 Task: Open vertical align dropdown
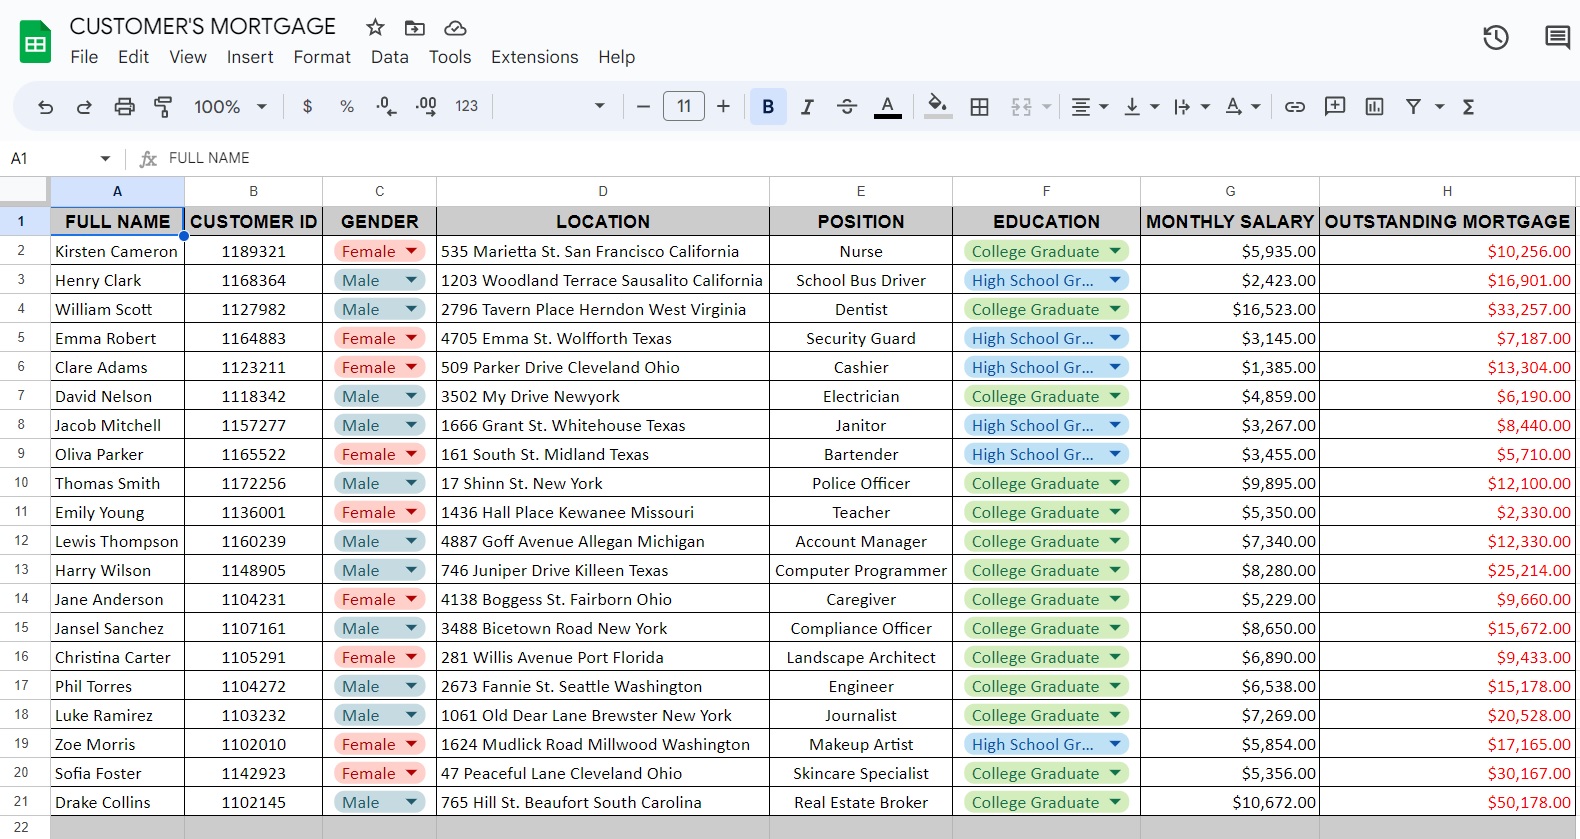1141,107
